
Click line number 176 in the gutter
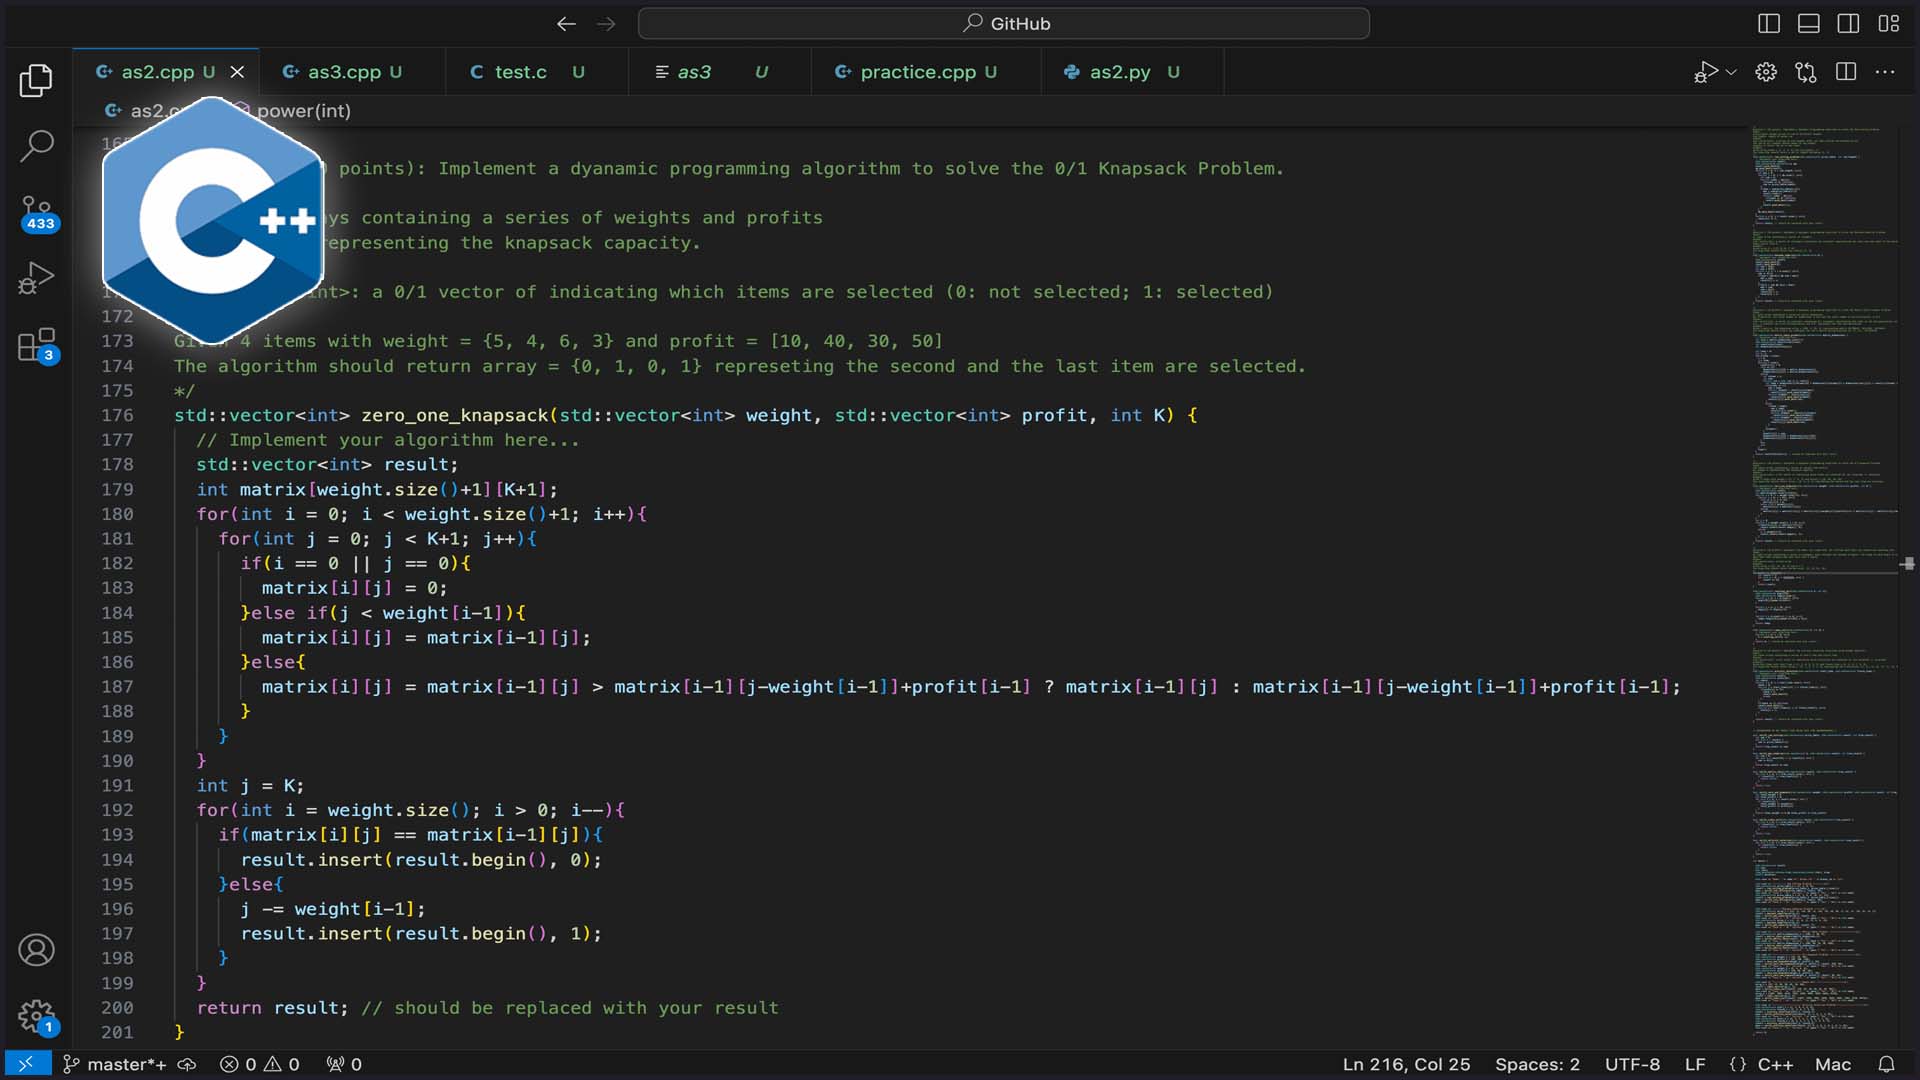tap(117, 415)
